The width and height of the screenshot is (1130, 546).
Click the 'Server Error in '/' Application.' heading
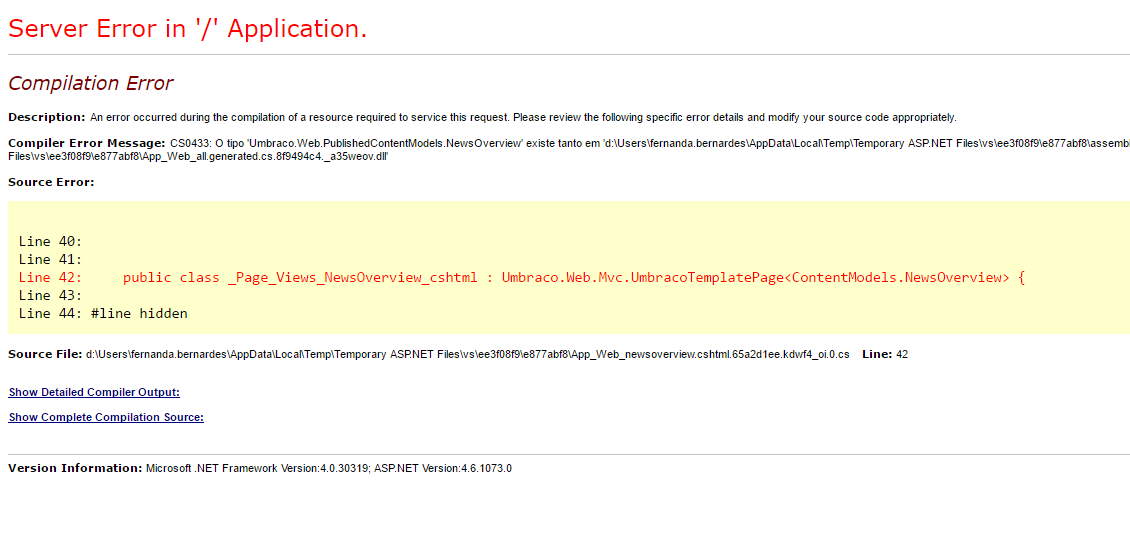pos(187,28)
